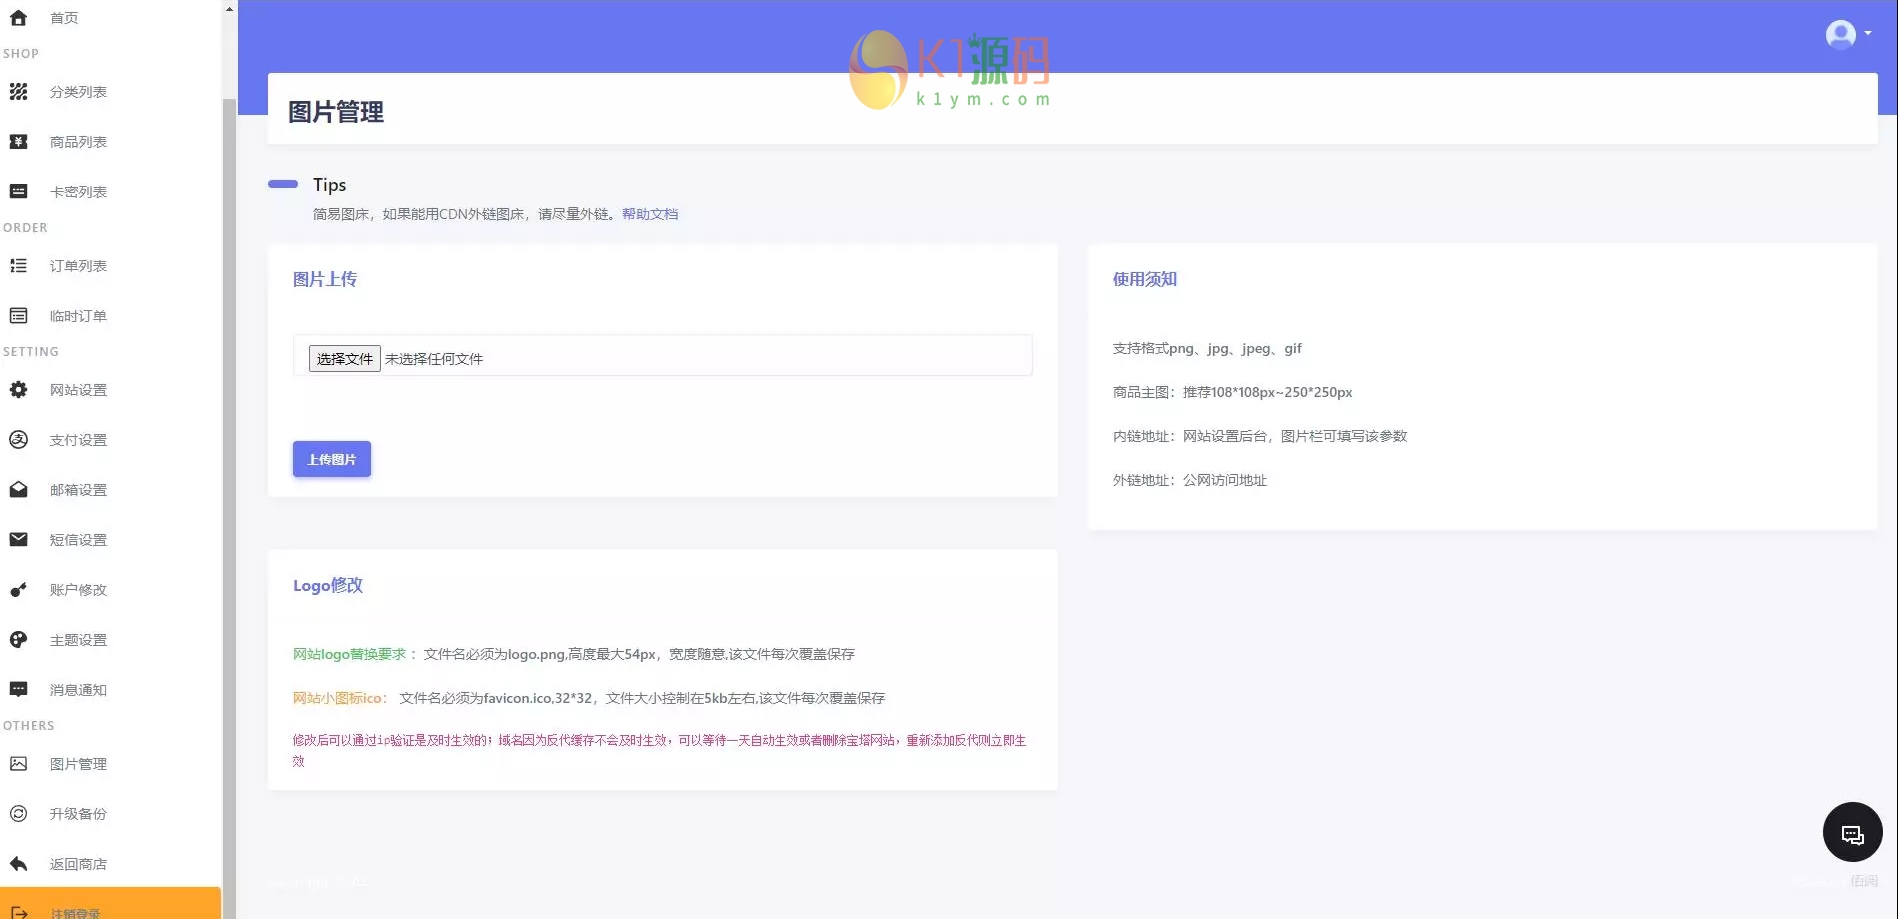Click the theme settings palette icon
Image resolution: width=1898 pixels, height=919 pixels.
18,640
